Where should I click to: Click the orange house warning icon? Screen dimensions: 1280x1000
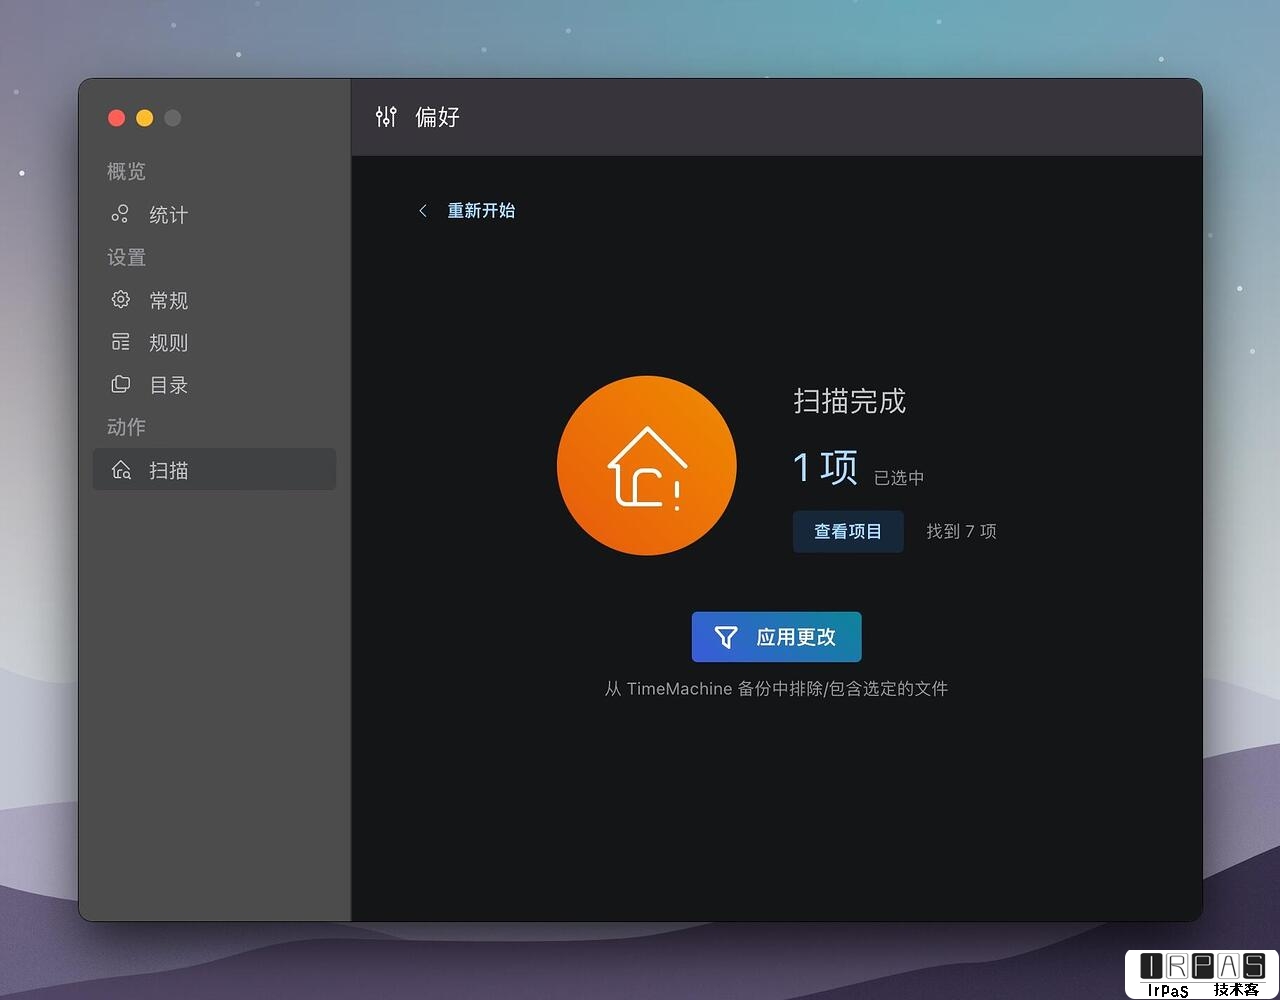(647, 466)
